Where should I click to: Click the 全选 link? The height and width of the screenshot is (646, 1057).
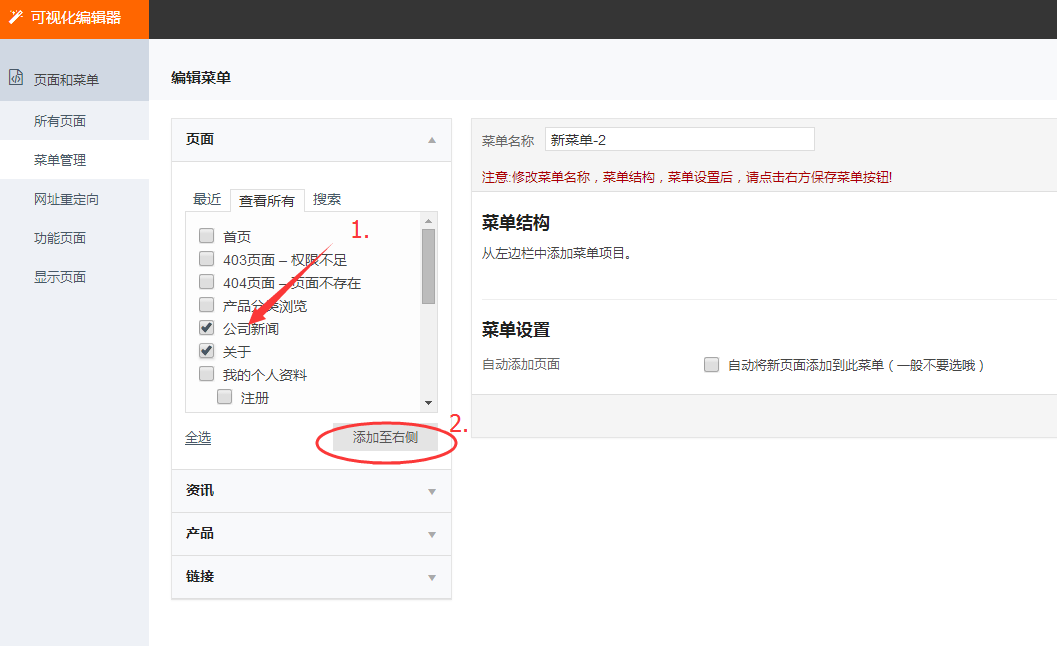pos(198,438)
